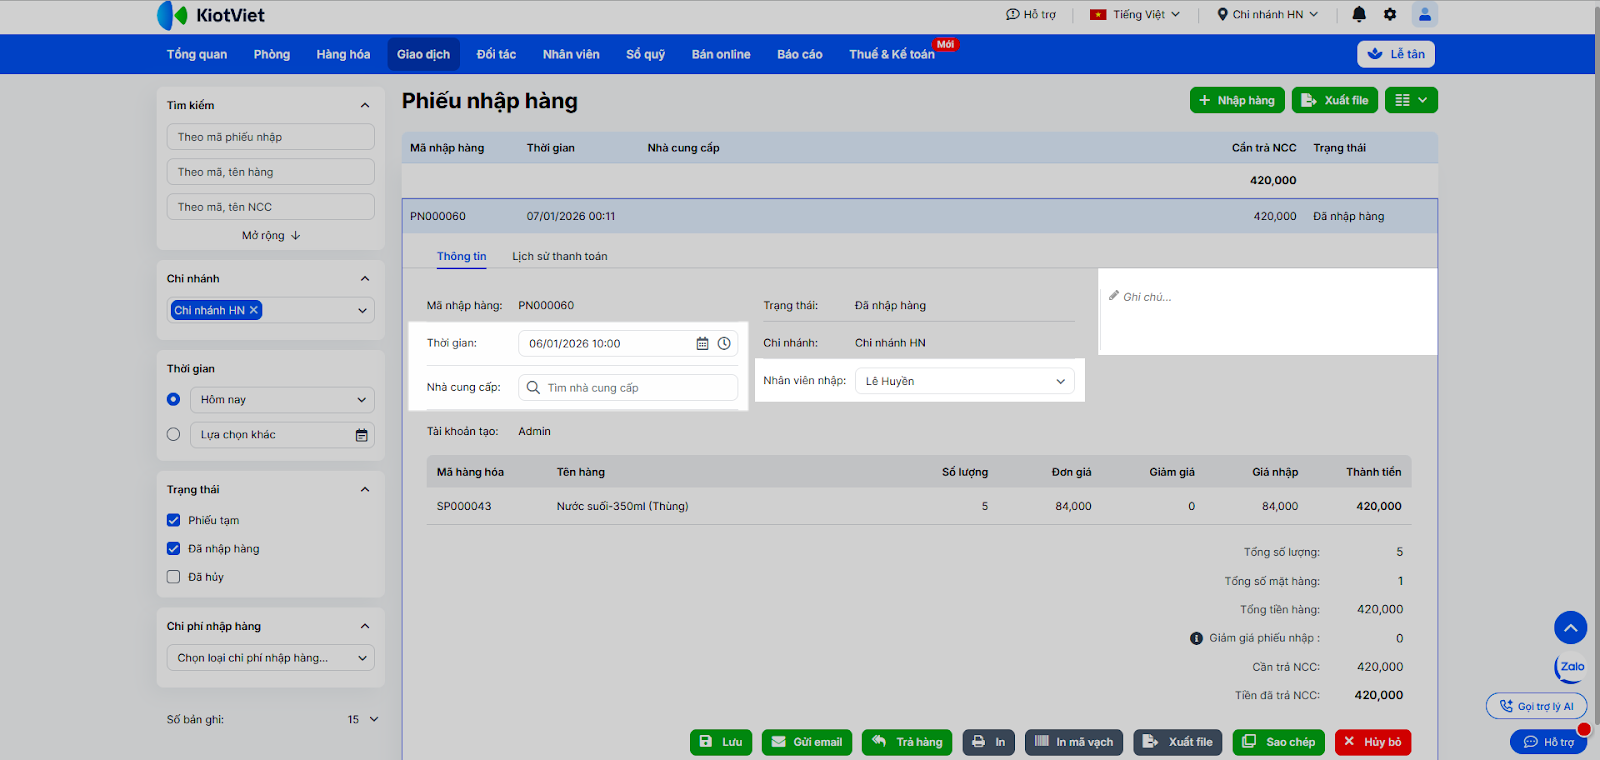Open the Hôm nay time dropdown

tap(282, 400)
